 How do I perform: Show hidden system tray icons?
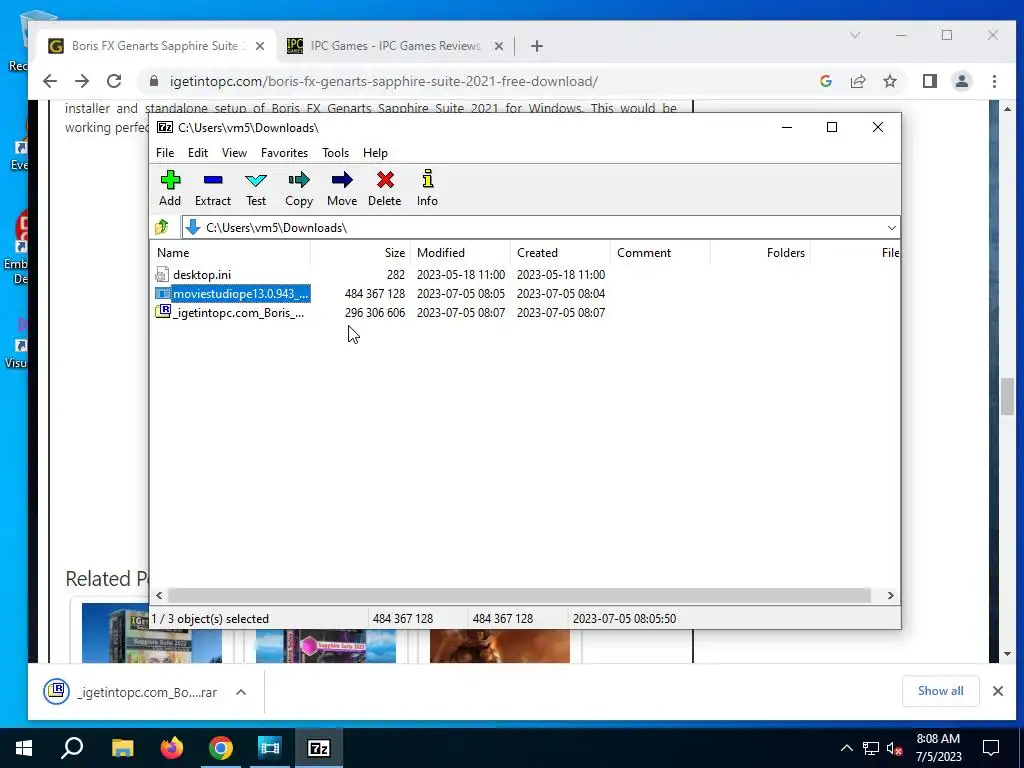846,748
